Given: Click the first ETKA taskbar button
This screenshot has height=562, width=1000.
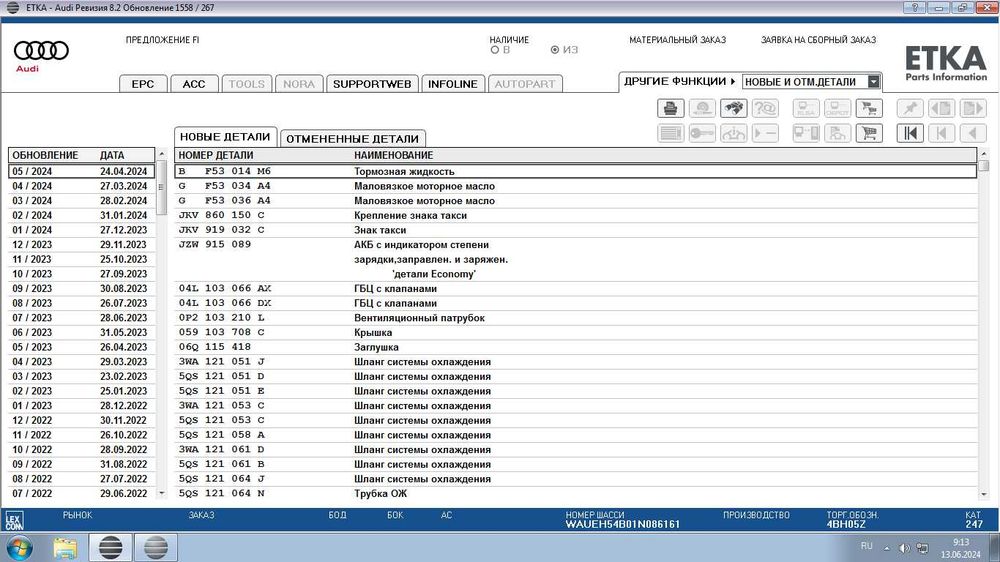Looking at the screenshot, I should pyautogui.click(x=110, y=548).
